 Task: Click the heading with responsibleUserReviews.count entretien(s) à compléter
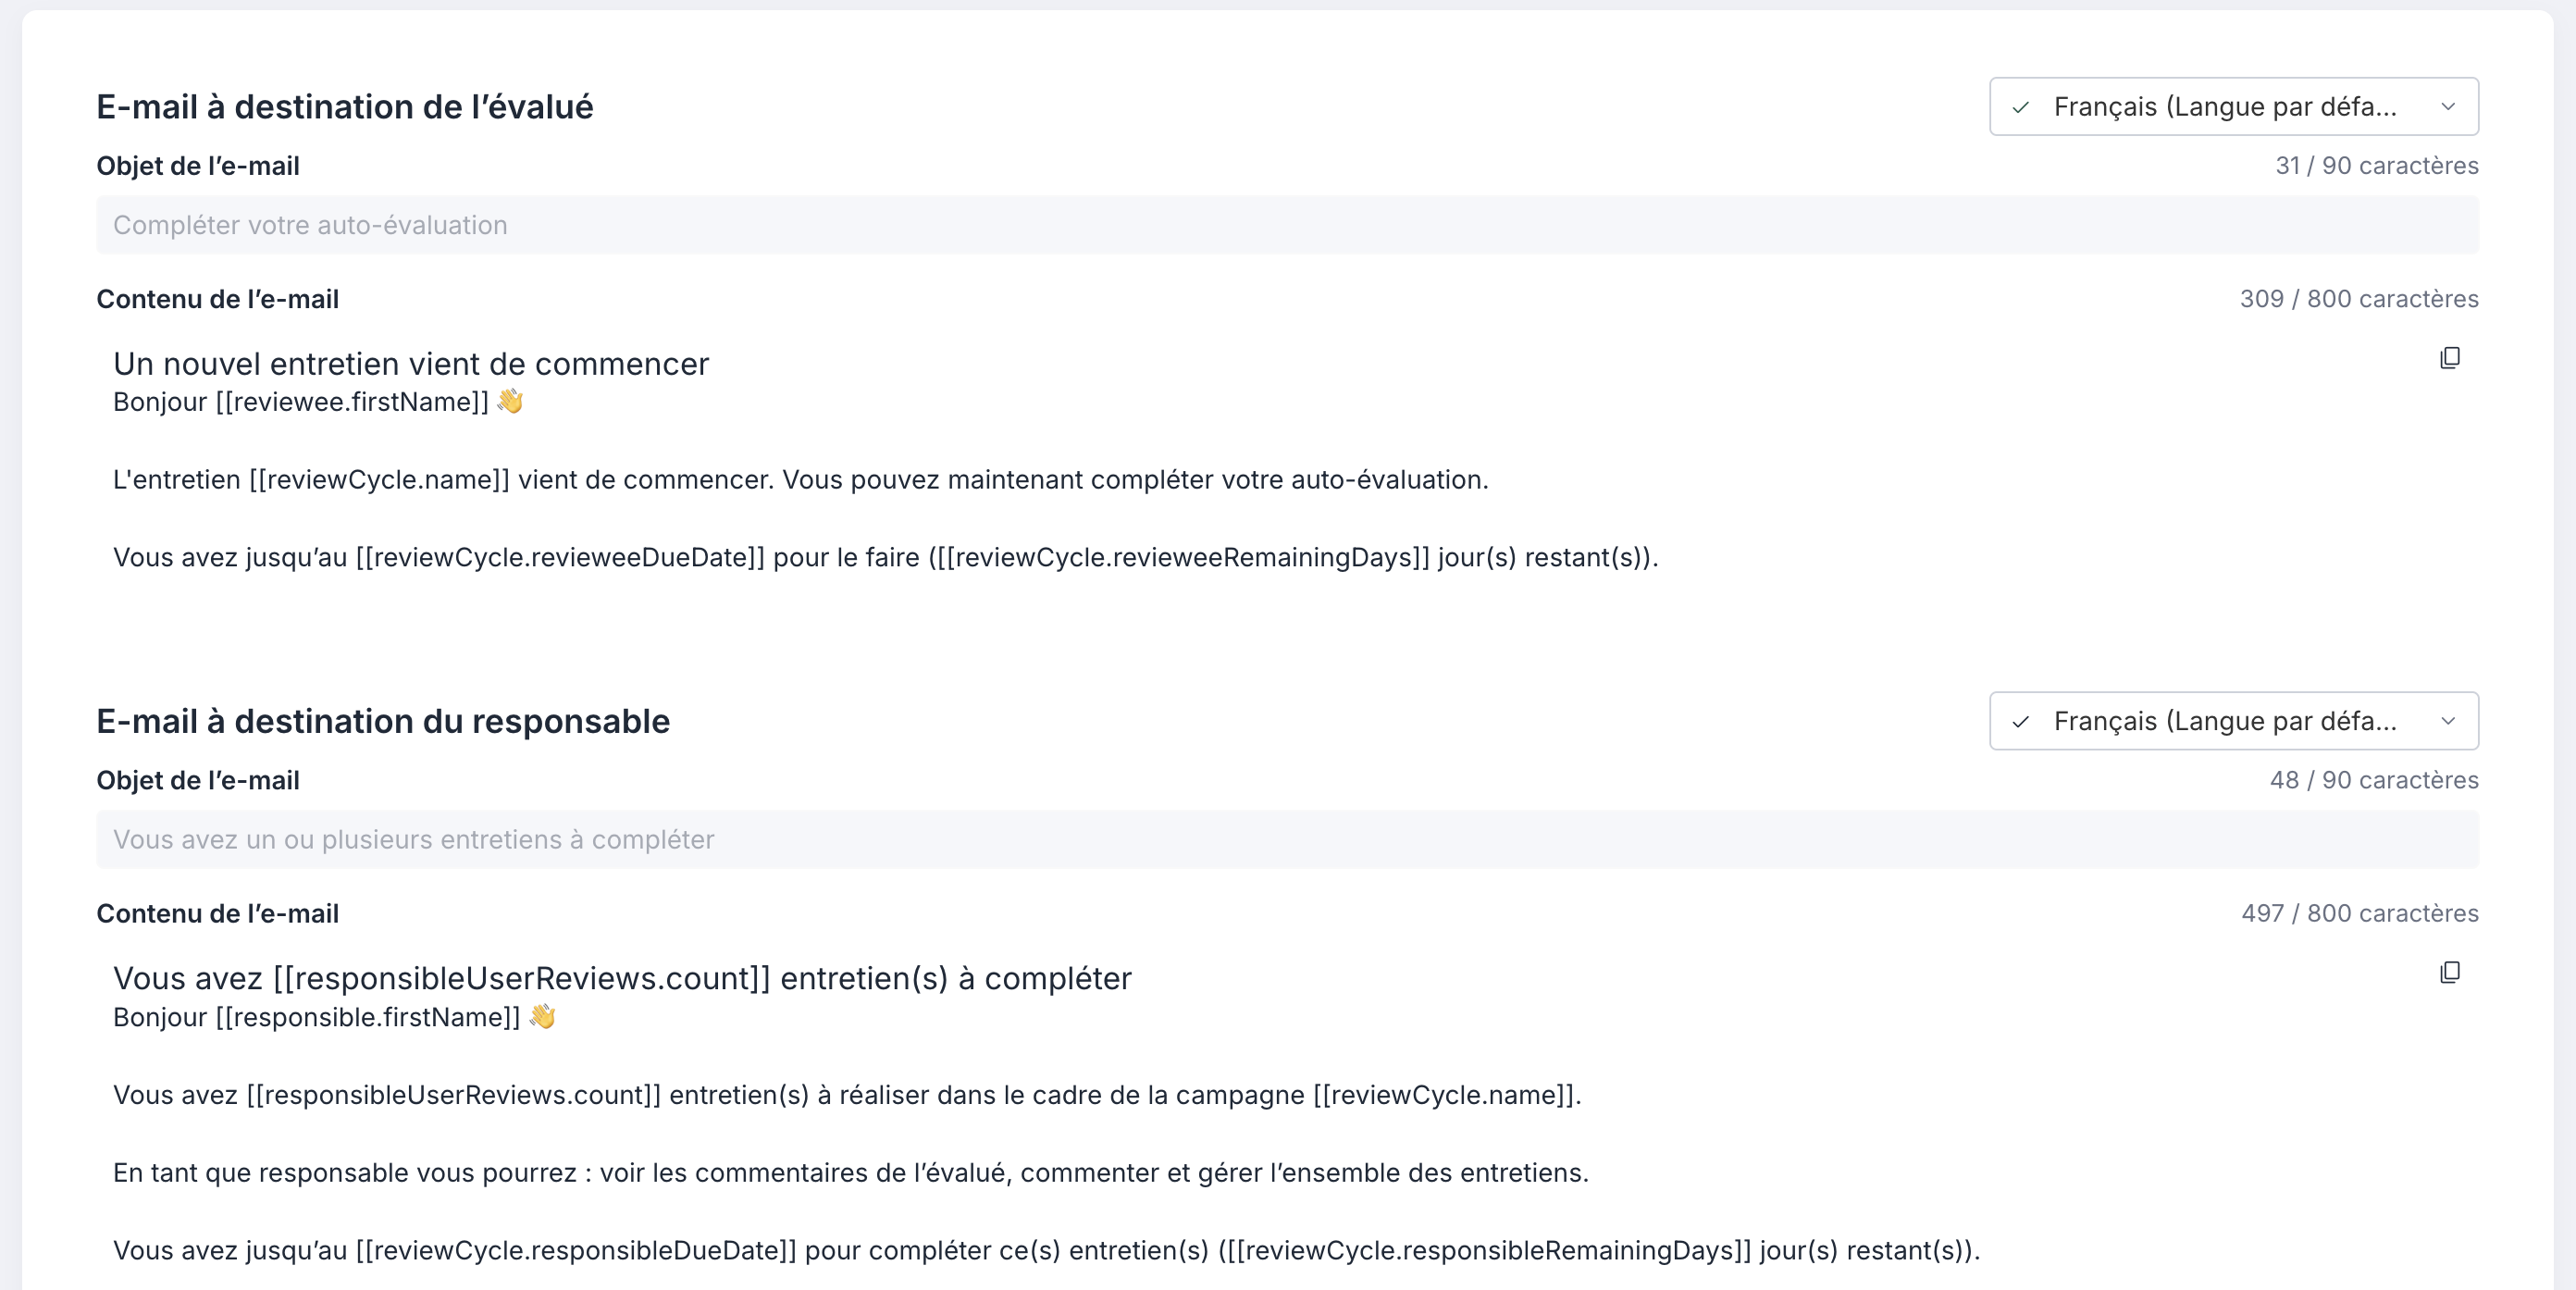point(622,978)
